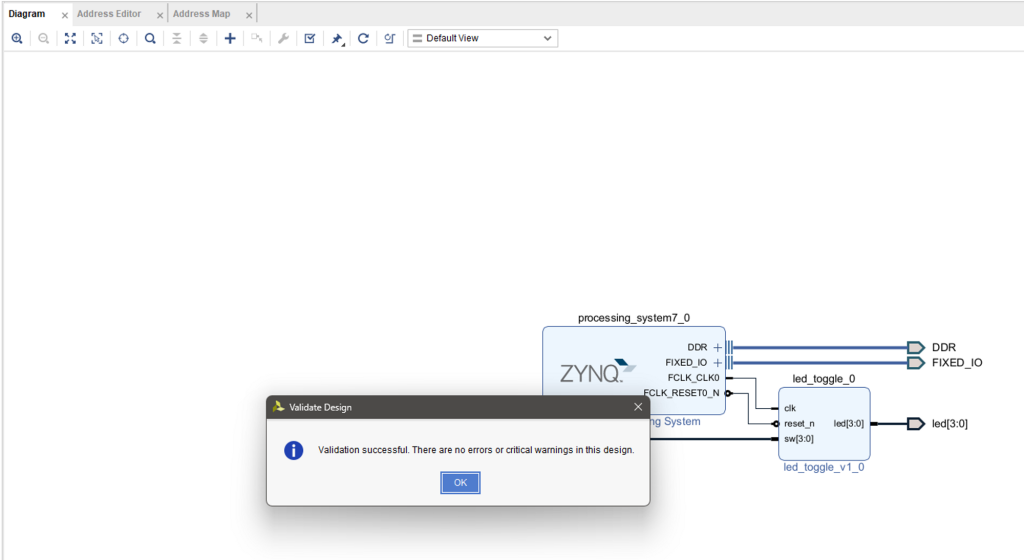The image size is (1024, 560).
Task: Click the blue info icon in dialog
Action: [x=294, y=450]
